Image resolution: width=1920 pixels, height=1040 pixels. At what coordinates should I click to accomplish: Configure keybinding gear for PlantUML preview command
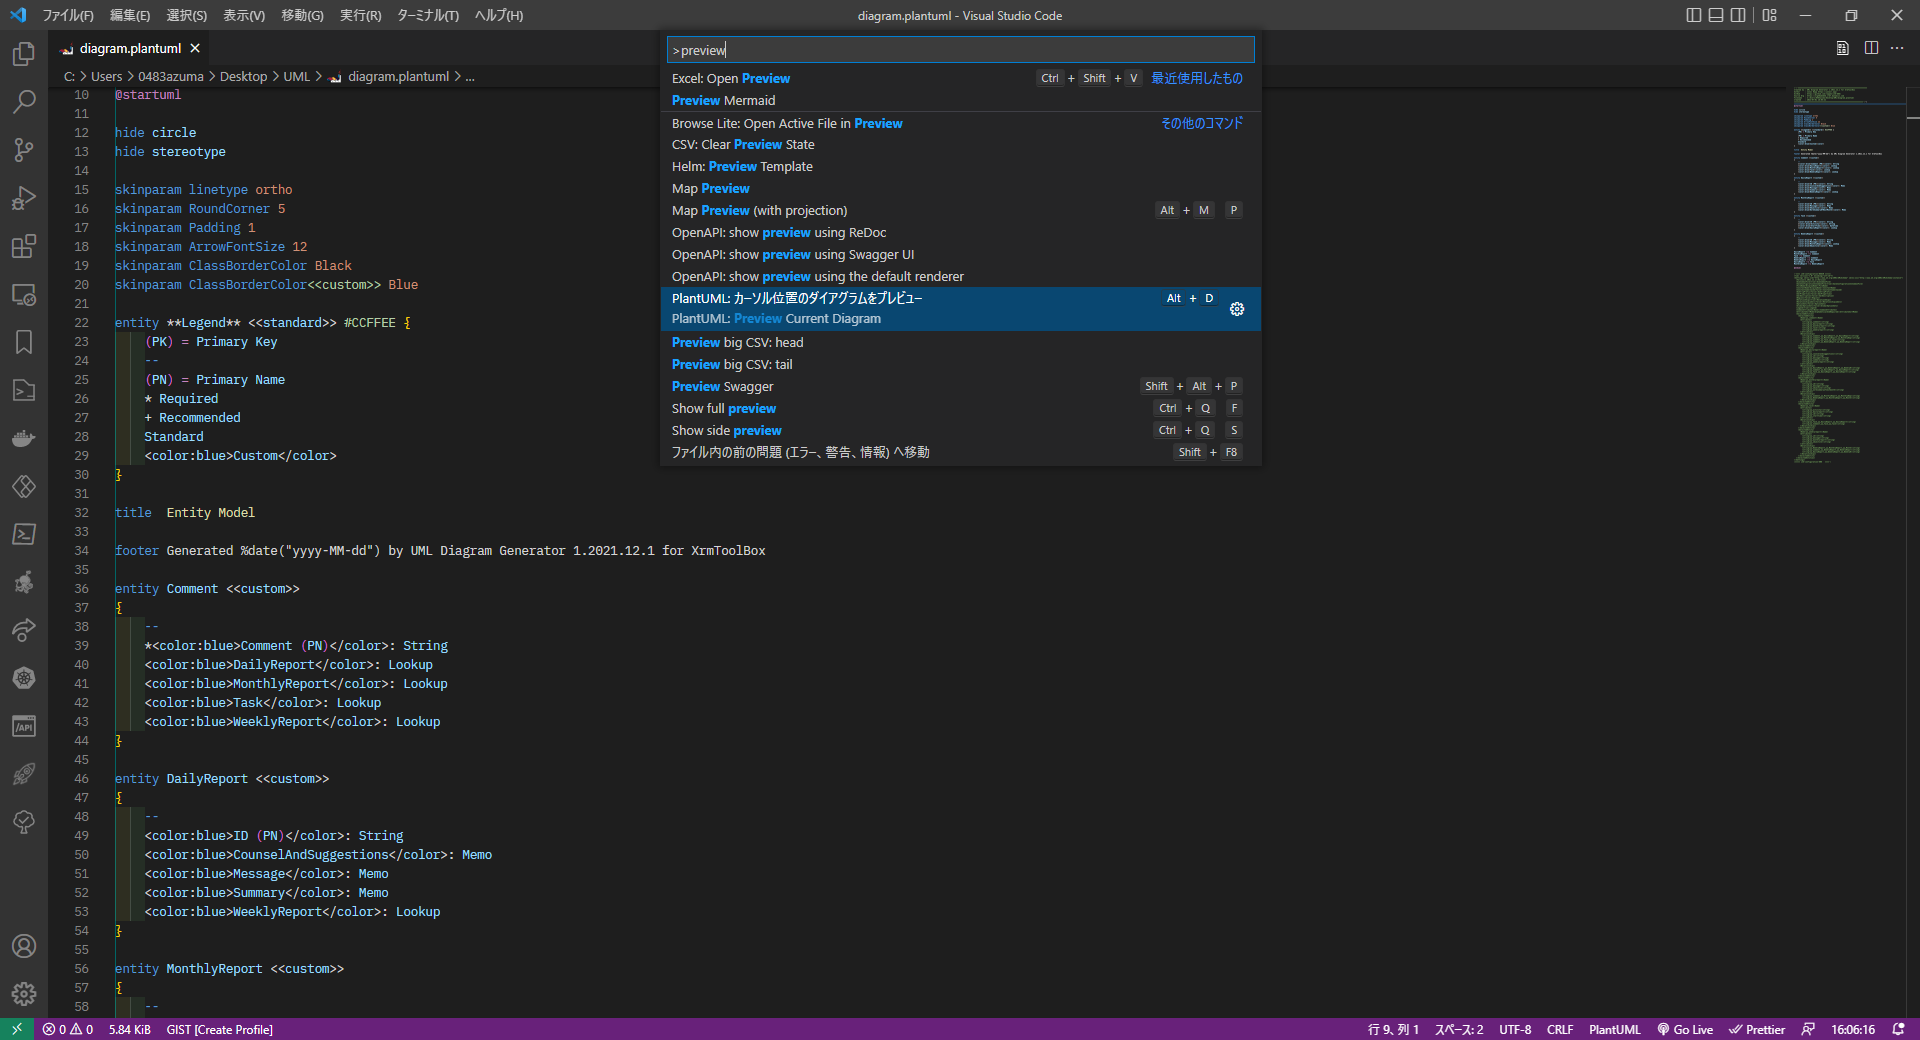click(x=1237, y=309)
